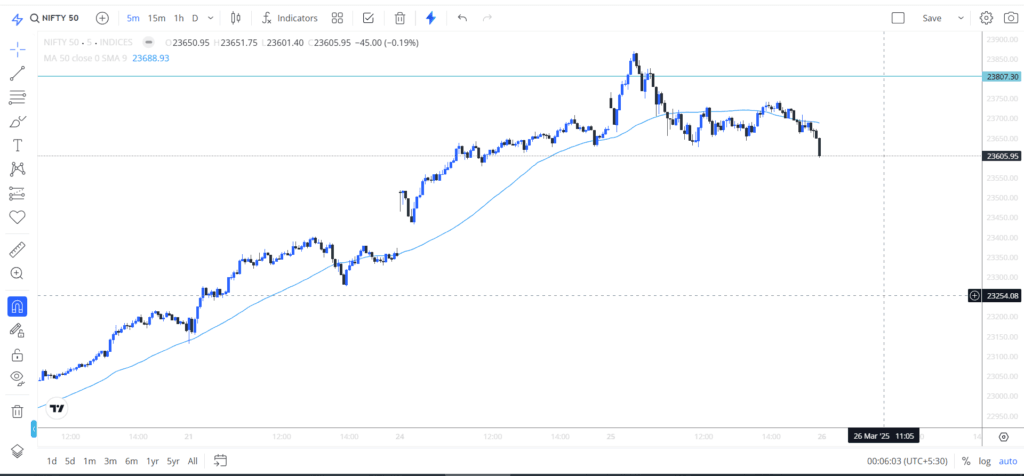1024x476 pixels.
Task: Click the checkmark box toolbar icon
Action: [368, 18]
